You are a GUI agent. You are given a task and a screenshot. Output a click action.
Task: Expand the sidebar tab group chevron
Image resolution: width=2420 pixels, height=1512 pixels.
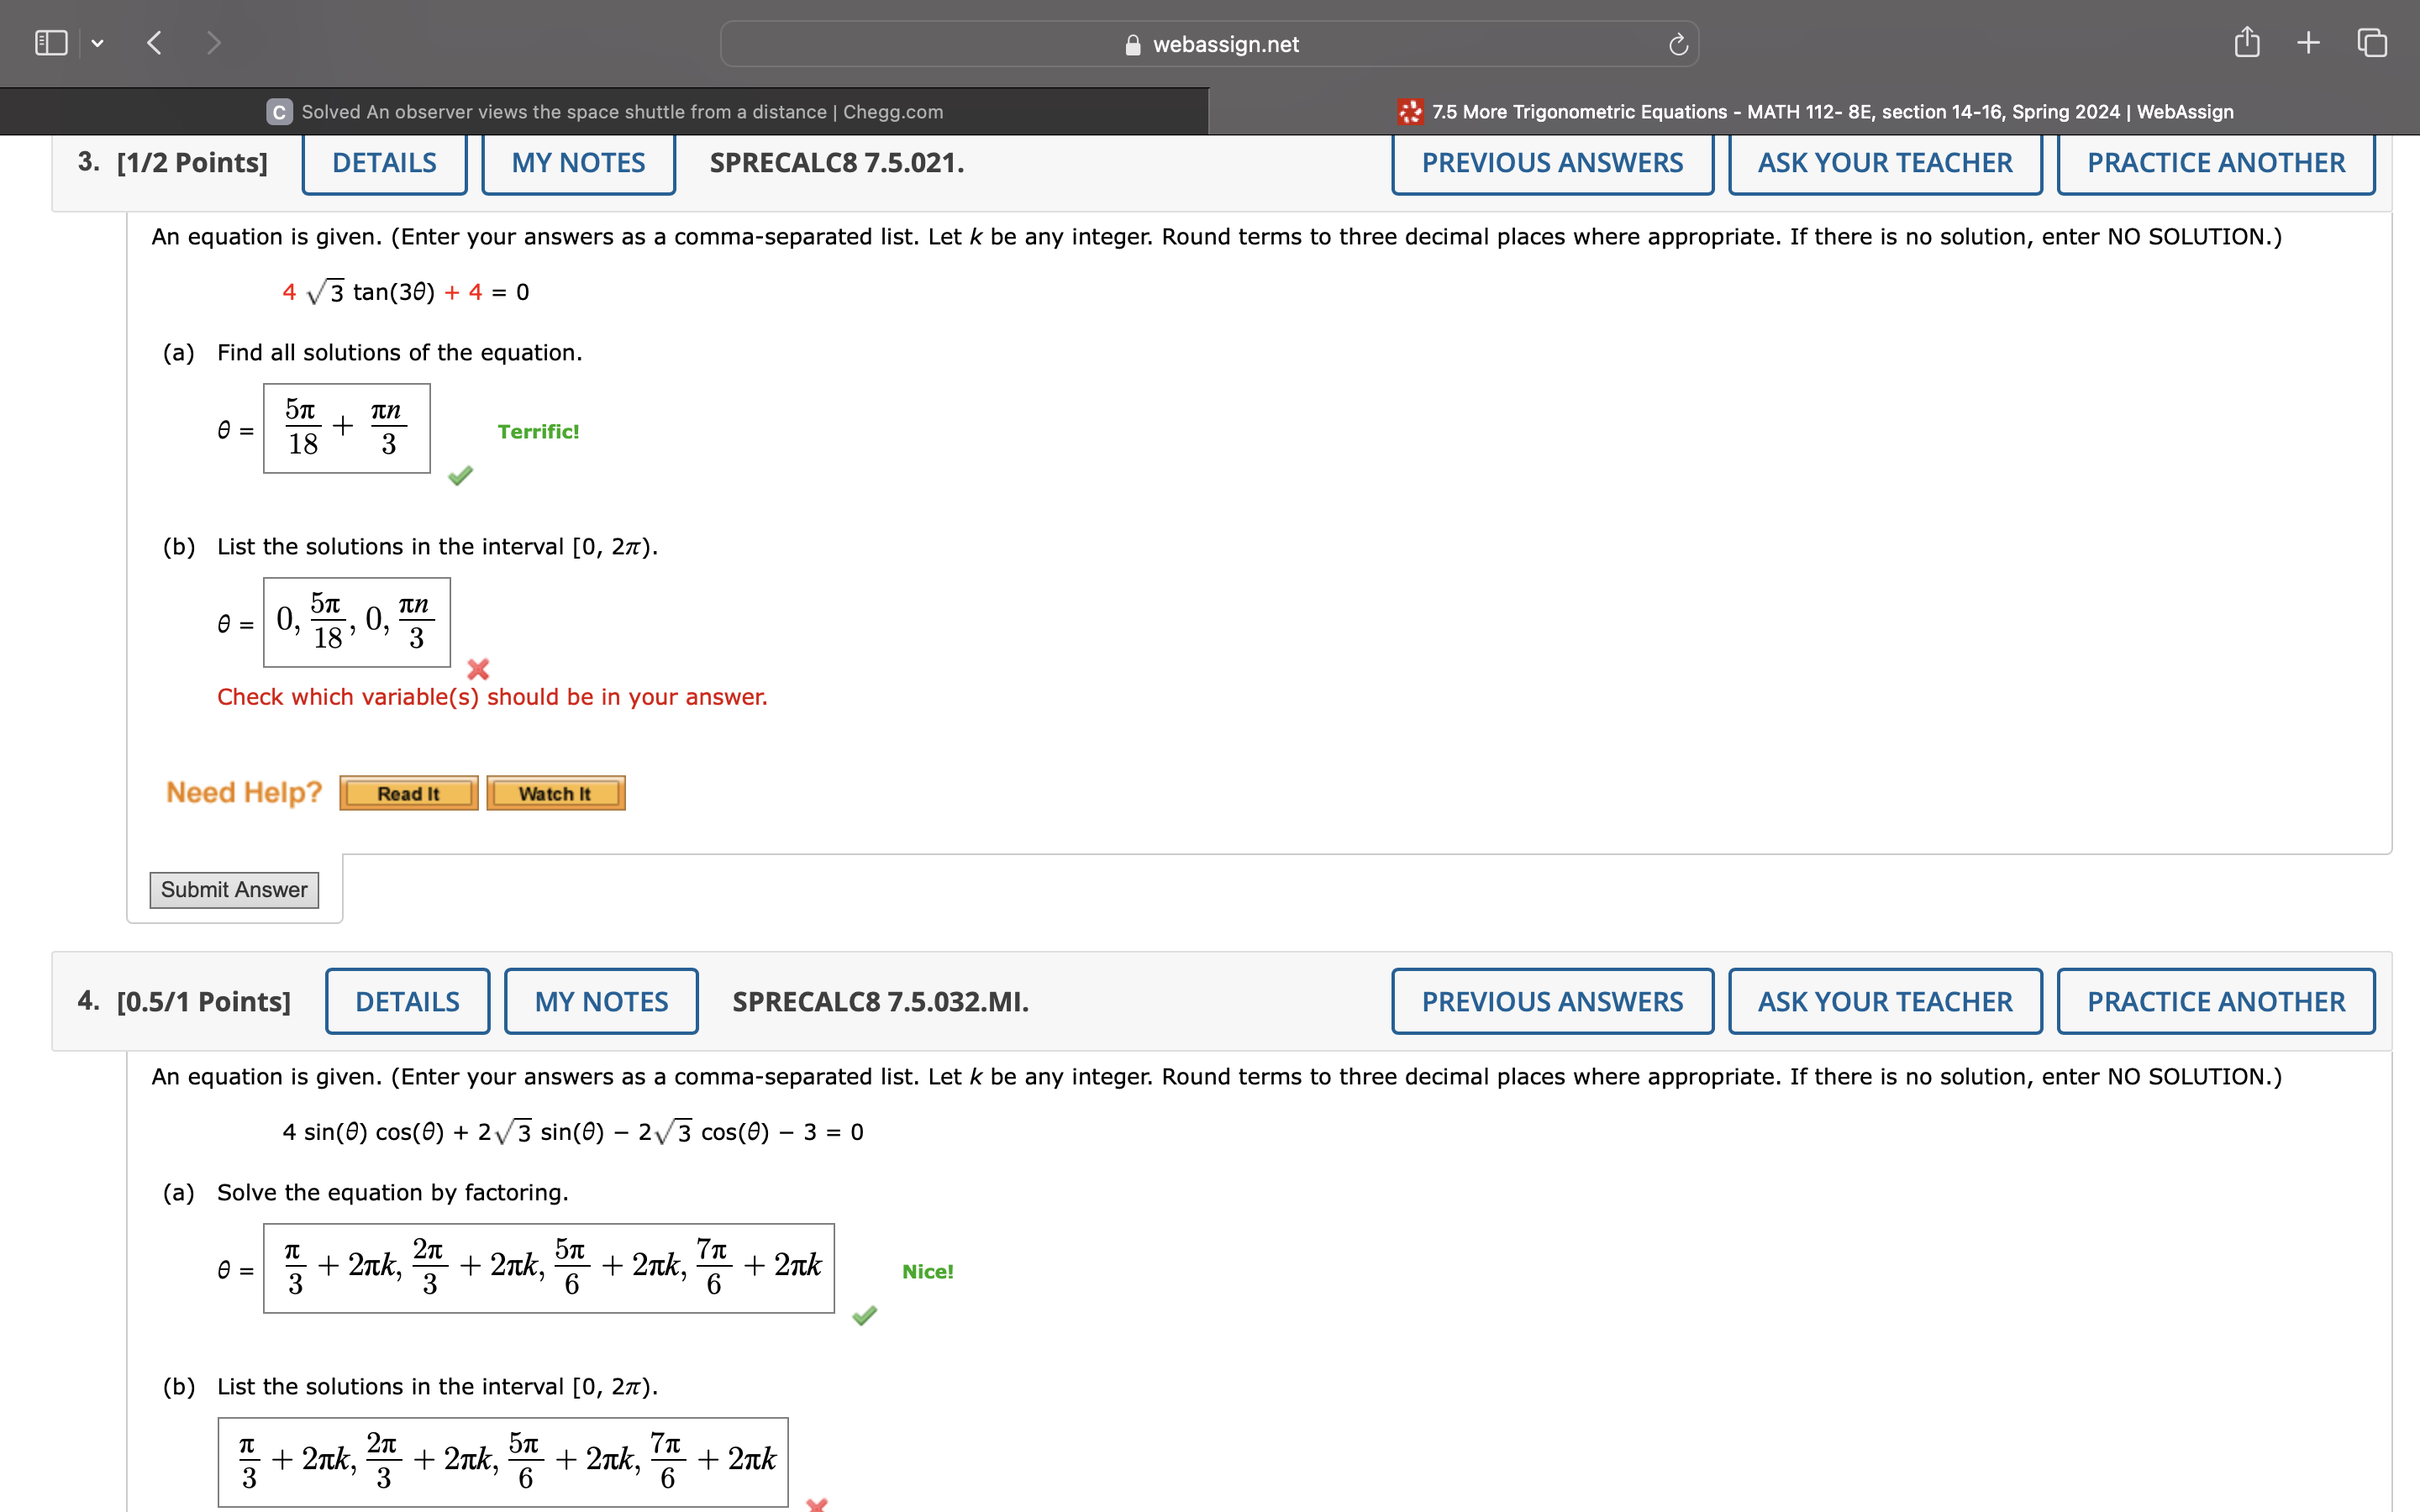click(97, 43)
